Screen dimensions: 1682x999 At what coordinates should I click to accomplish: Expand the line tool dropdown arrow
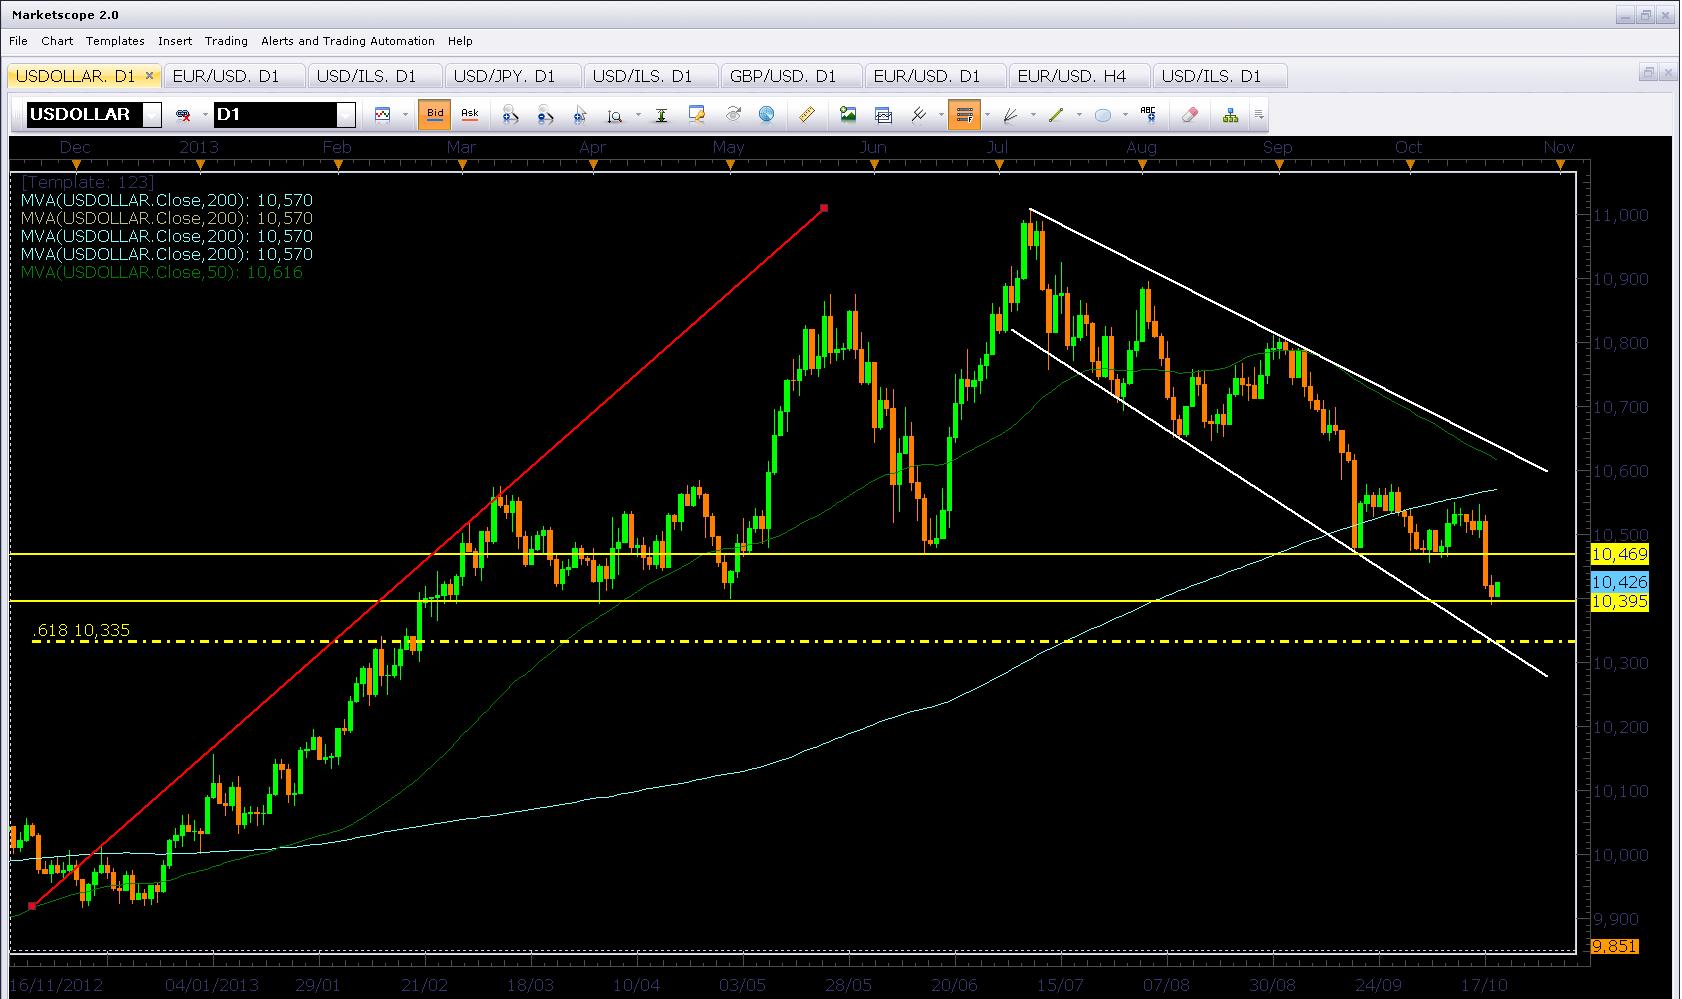[1079, 115]
